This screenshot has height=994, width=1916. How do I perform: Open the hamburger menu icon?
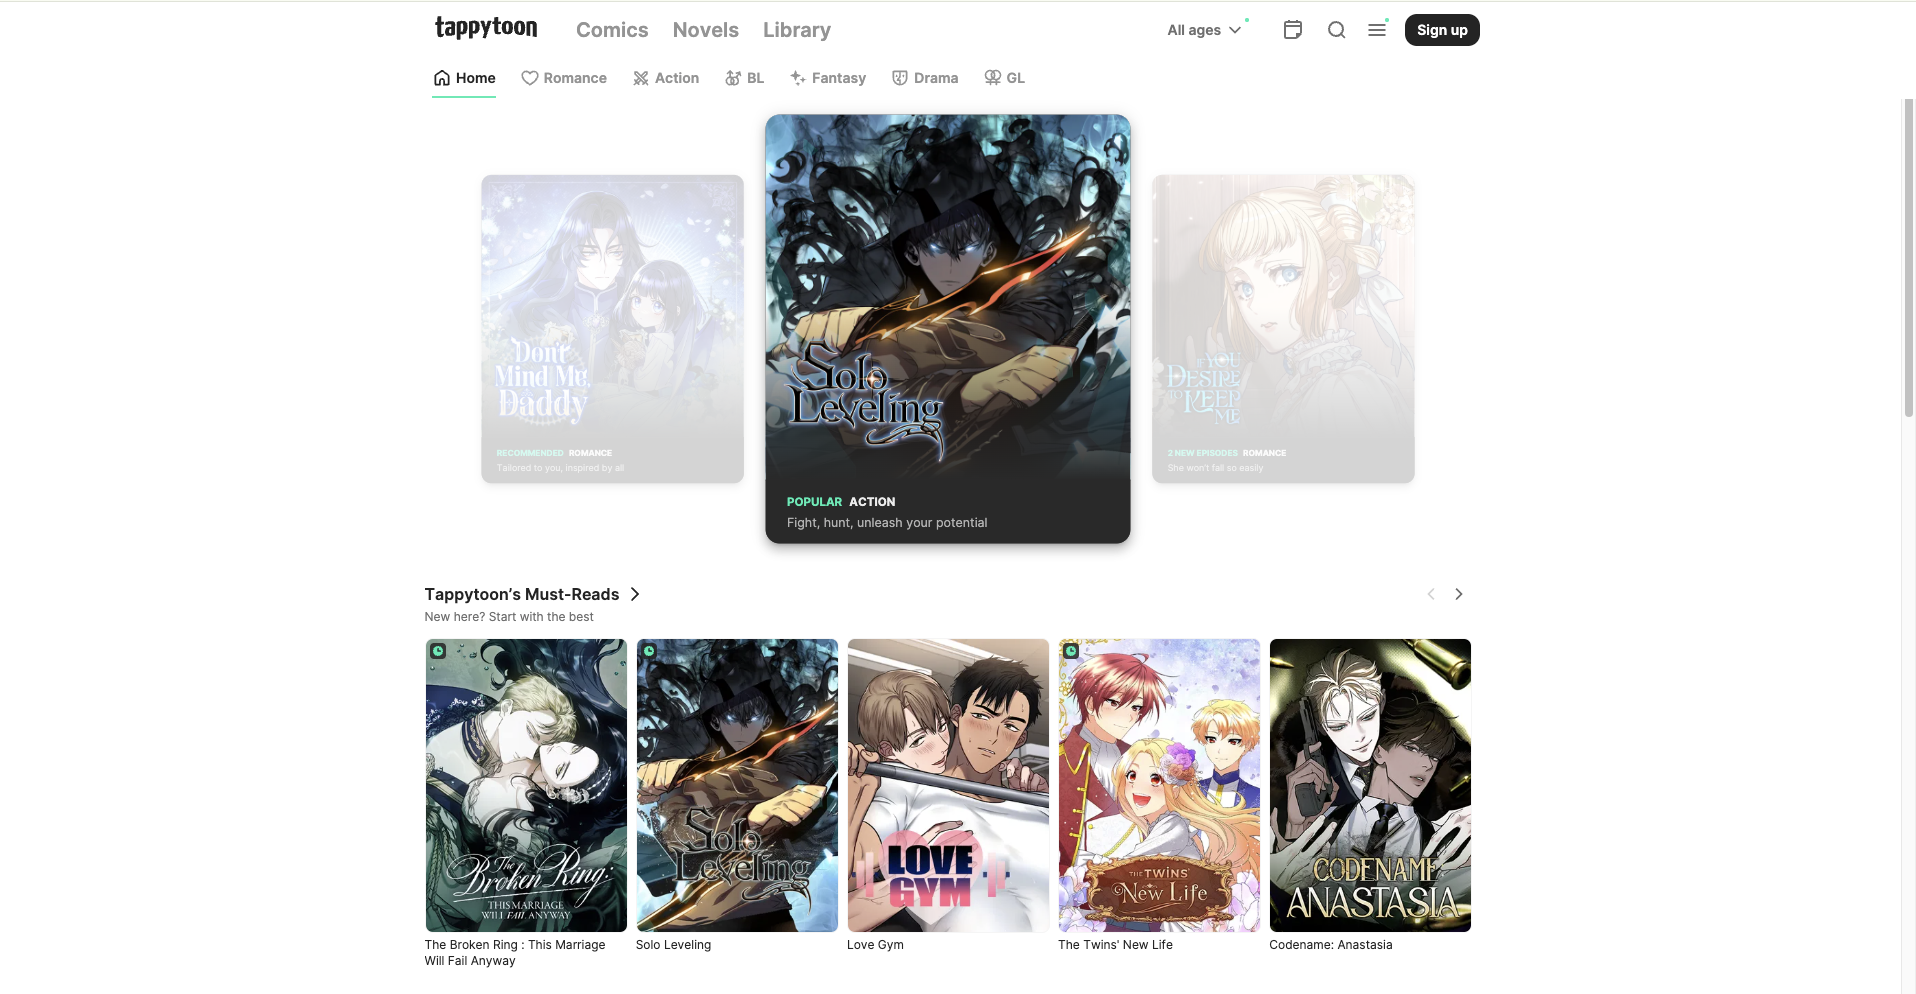point(1376,29)
